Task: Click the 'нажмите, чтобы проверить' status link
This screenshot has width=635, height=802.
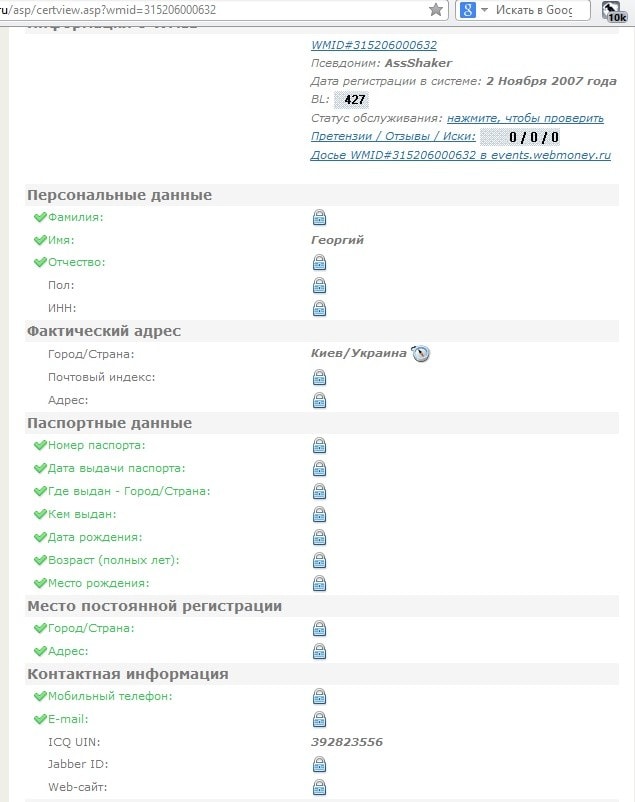Action: pos(525,118)
